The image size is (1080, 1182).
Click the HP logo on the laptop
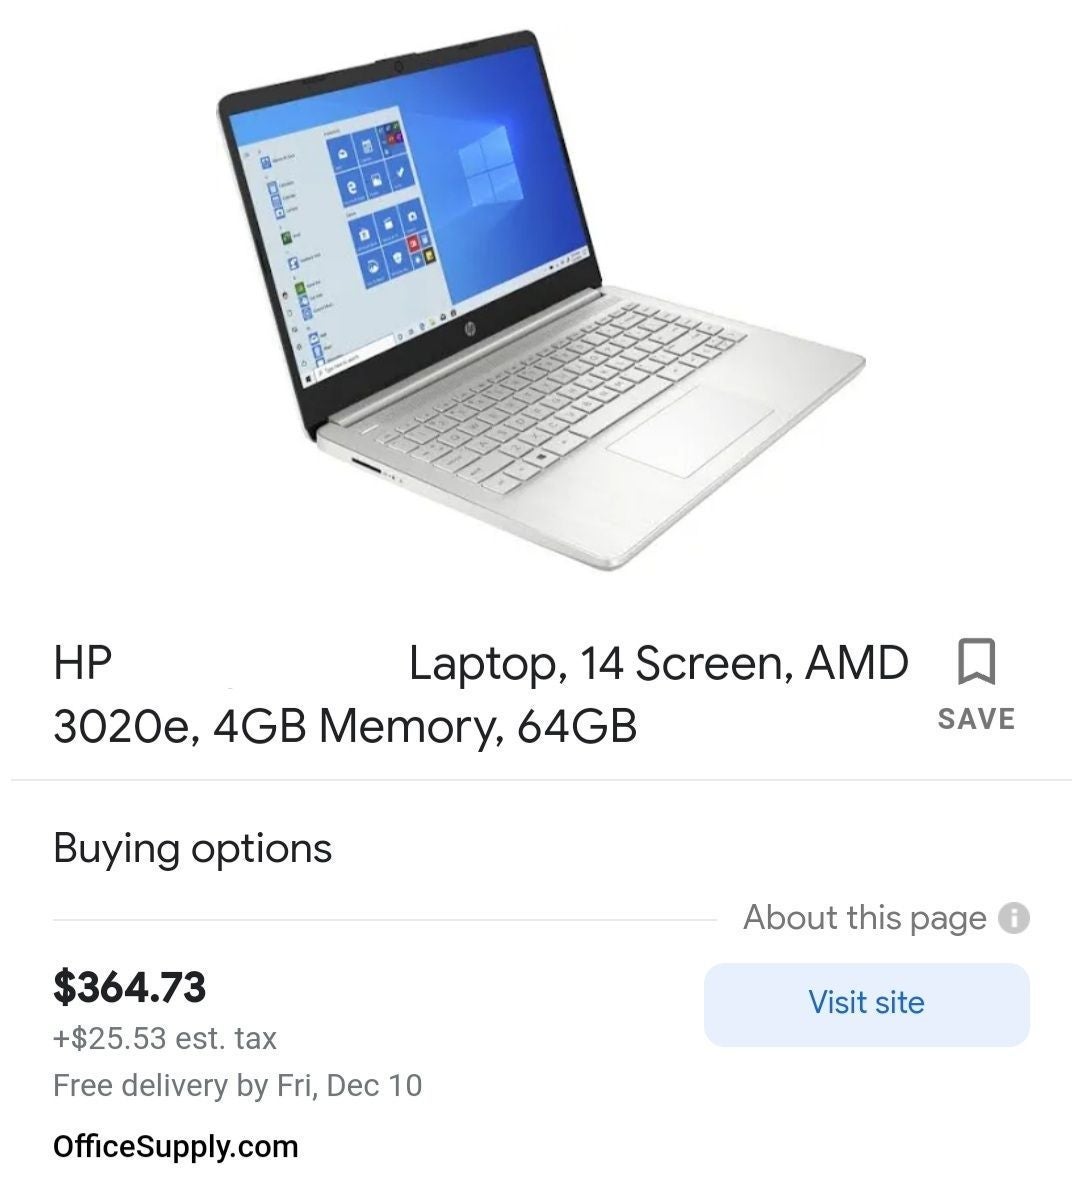pyautogui.click(x=470, y=329)
